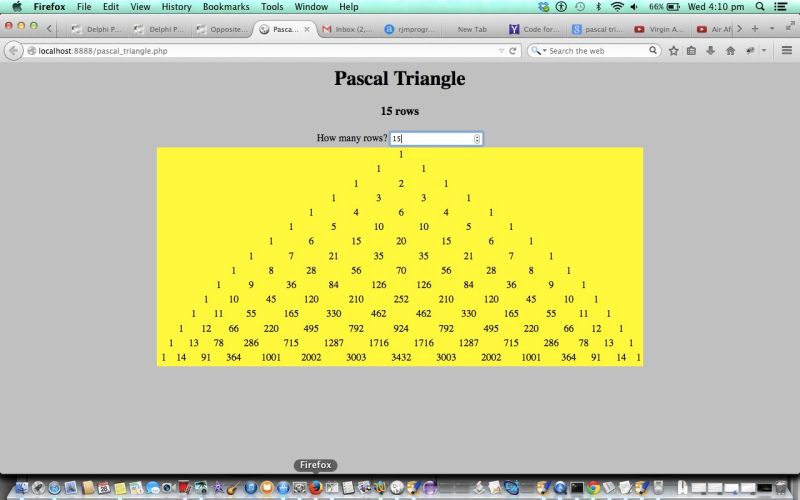Choose search engine dropdown in search box

538,51
